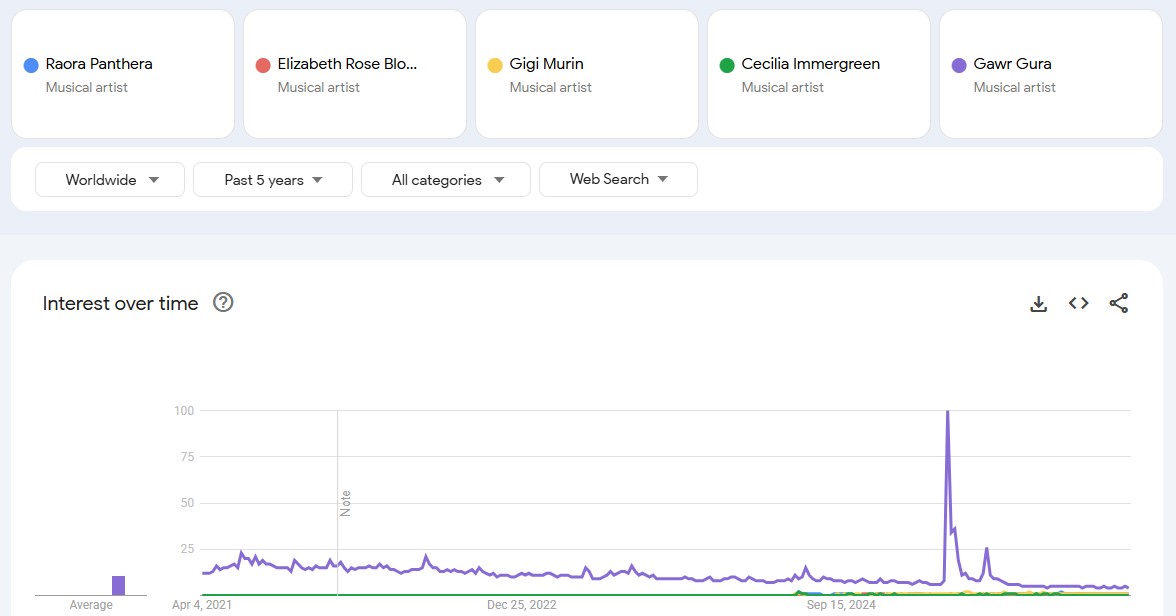Select the Raora Panthera term card

(x=123, y=74)
